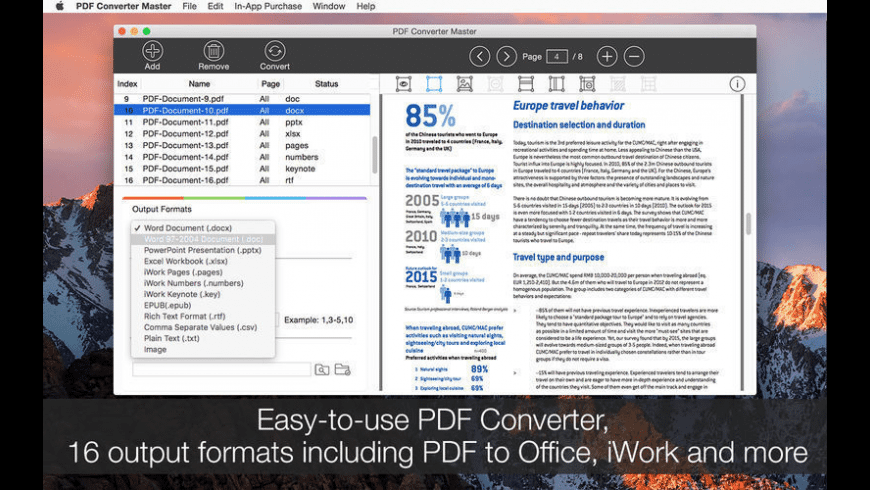The image size is (870, 490).
Task: Click the Status column header
Action: 326,84
